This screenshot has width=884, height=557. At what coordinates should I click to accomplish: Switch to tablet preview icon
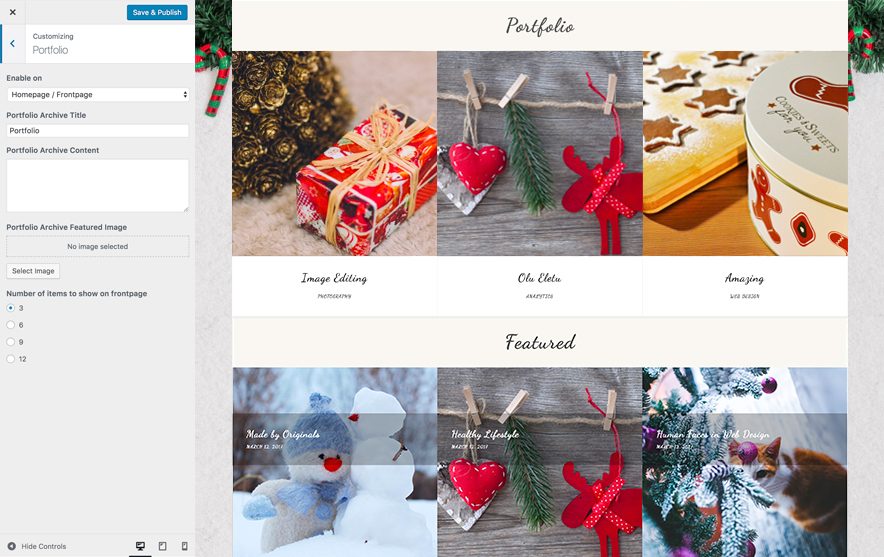162,546
